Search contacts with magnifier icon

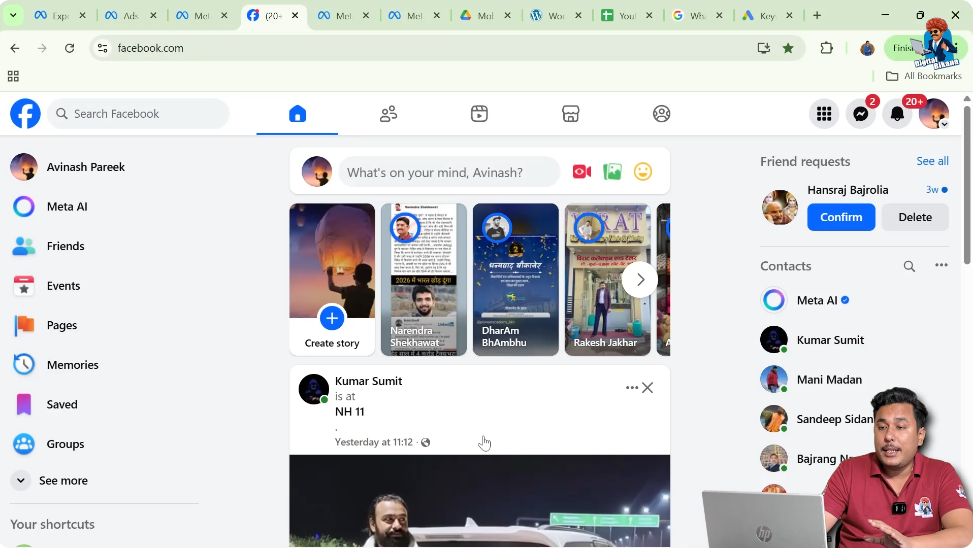[909, 266]
